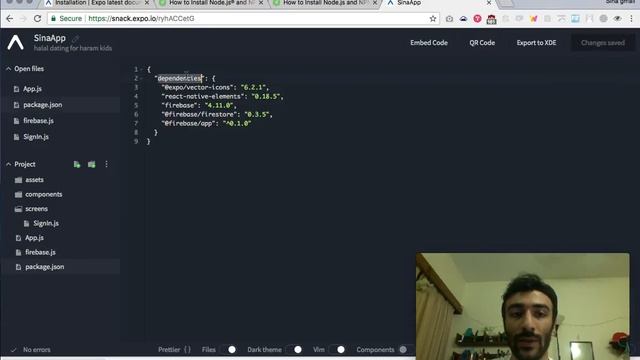Click App.js file icon in Open files

pyautogui.click(x=16, y=89)
